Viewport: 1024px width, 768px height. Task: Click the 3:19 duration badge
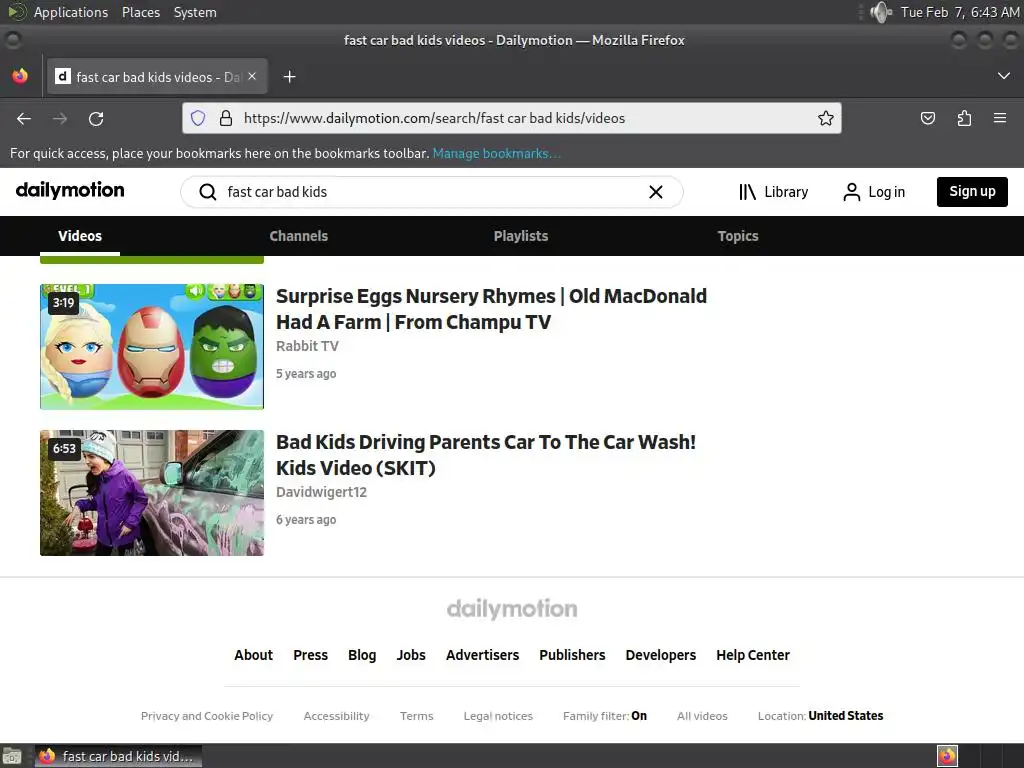click(x=63, y=302)
